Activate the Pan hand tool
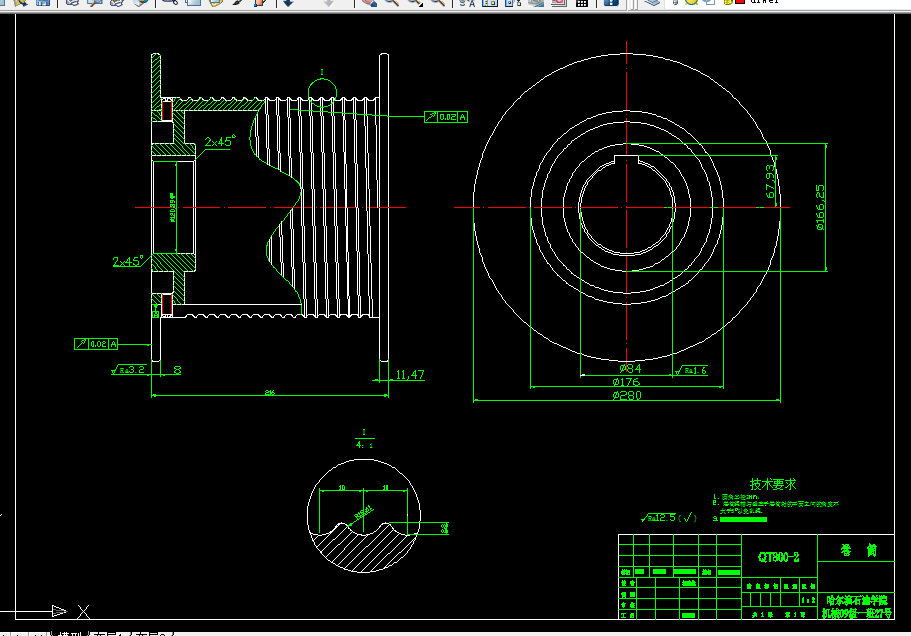Screen dimensions: 911x636 point(369,2)
